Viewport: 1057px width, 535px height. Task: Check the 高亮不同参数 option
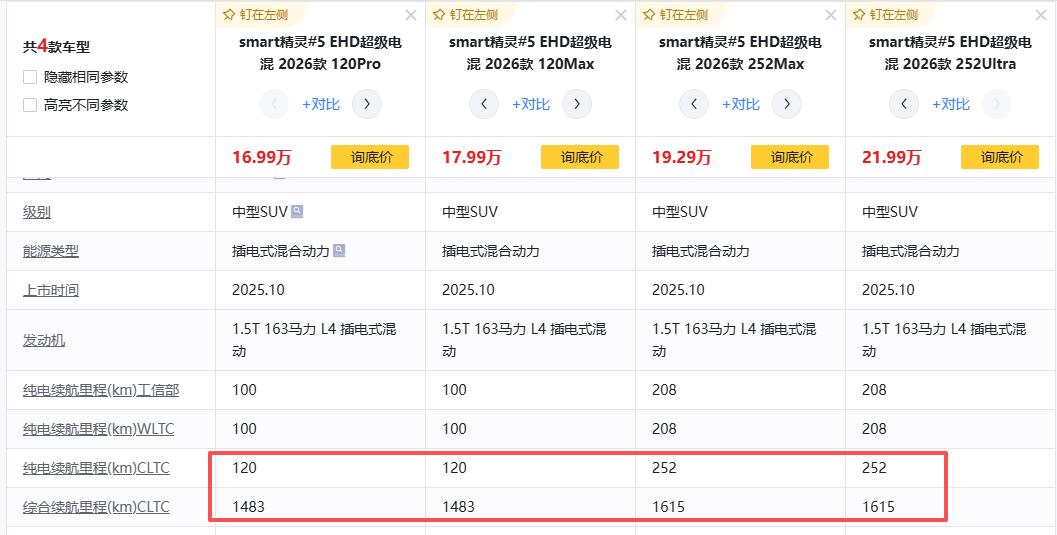pyautogui.click(x=30, y=105)
